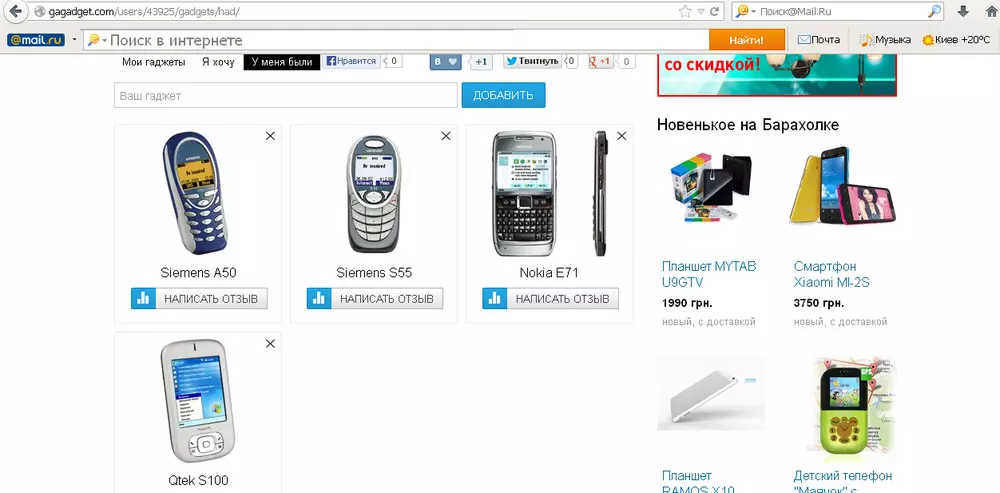Remove Siemens A50 with its X icon

click(x=270, y=136)
